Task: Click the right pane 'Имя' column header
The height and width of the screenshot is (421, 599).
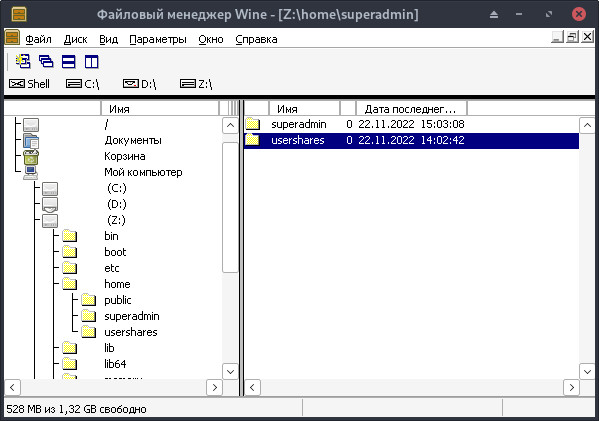Action: 304,109
